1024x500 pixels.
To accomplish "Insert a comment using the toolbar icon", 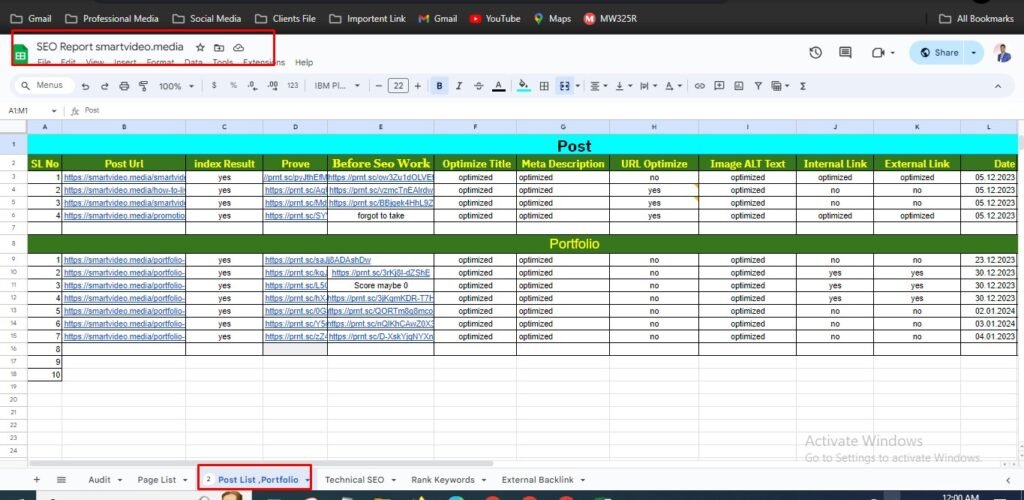I will tap(719, 86).
